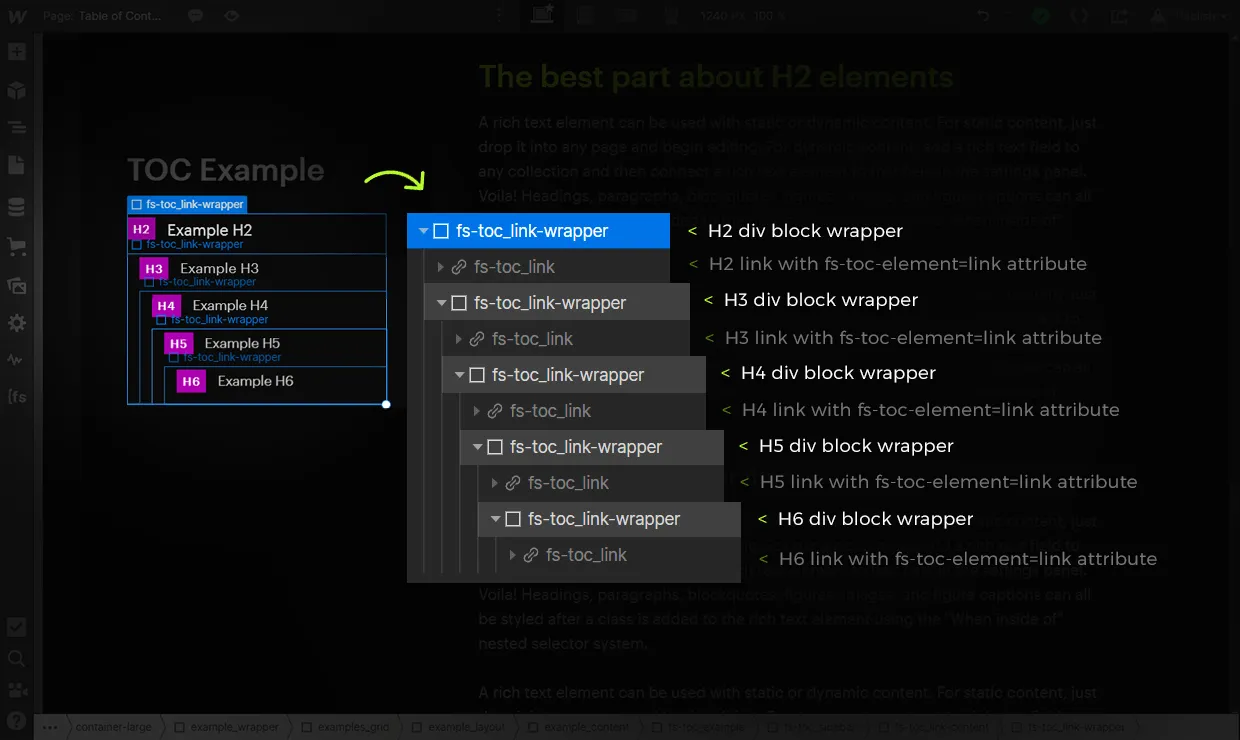Open the activity pulse panel in the sidebar
The image size is (1240, 740).
tap(16, 360)
